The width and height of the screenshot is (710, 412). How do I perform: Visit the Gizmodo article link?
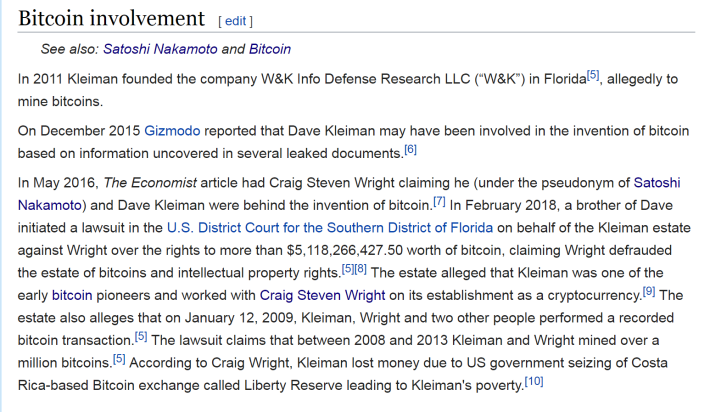coord(172,131)
